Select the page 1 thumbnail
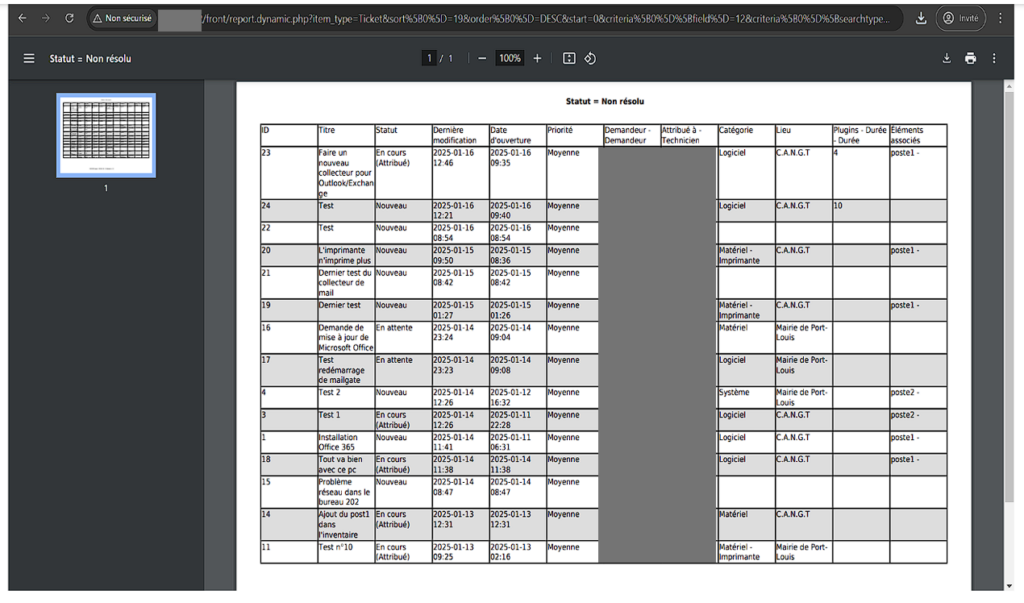Viewport: 1024px width, 603px height. (106, 135)
